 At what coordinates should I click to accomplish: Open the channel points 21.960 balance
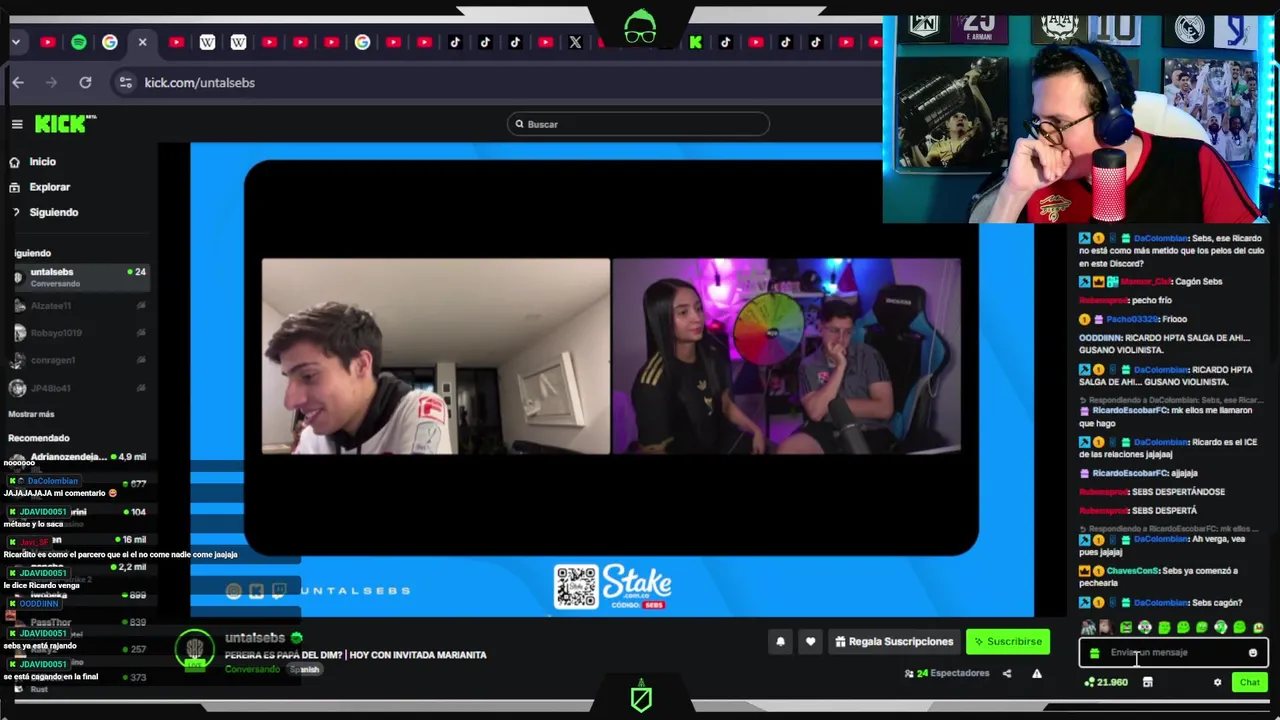(1106, 682)
